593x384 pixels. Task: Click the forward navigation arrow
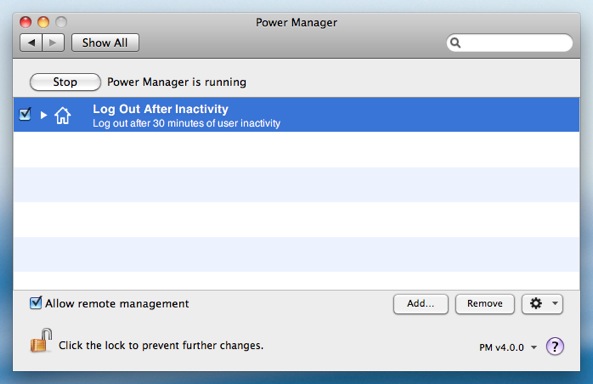point(53,43)
